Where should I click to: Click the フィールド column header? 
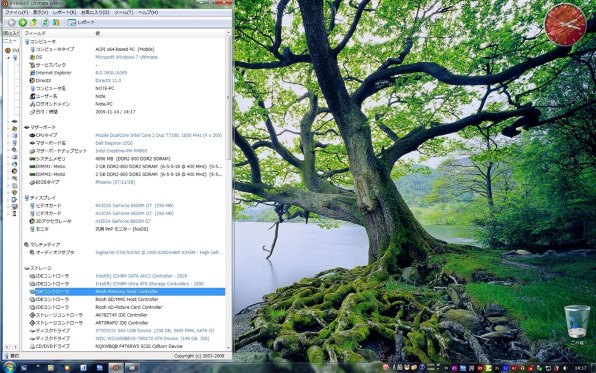35,33
